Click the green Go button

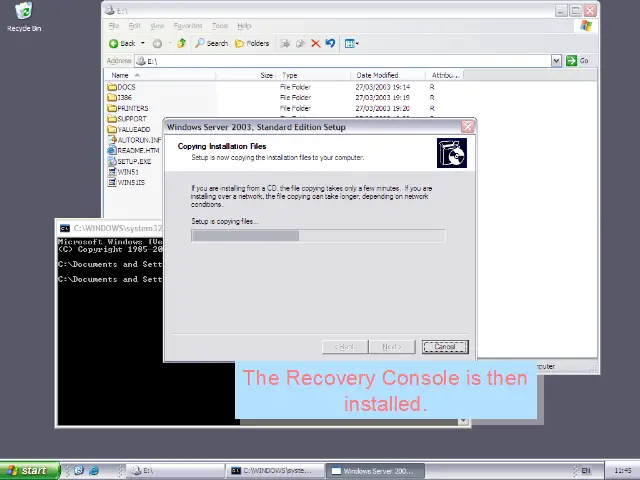coord(578,61)
